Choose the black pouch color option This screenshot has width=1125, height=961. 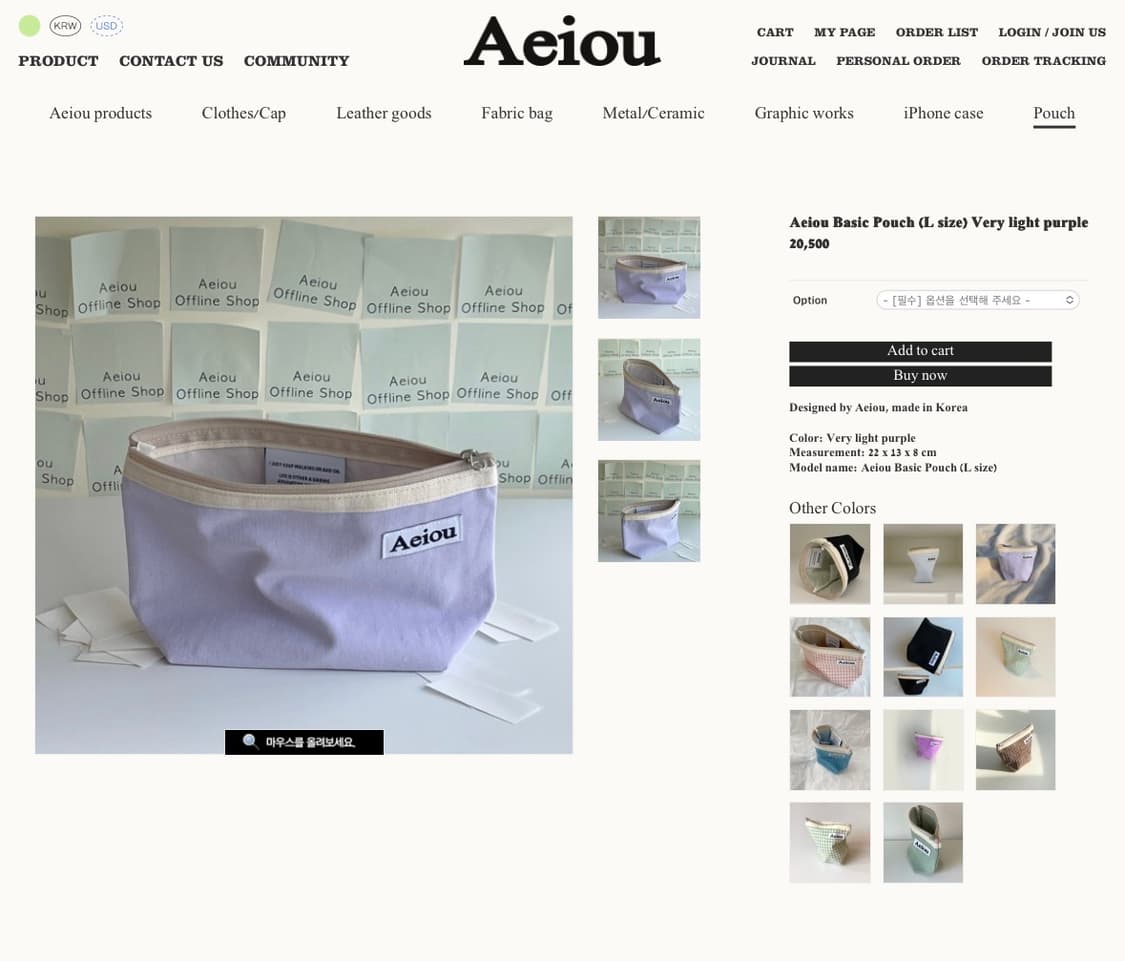830,563
